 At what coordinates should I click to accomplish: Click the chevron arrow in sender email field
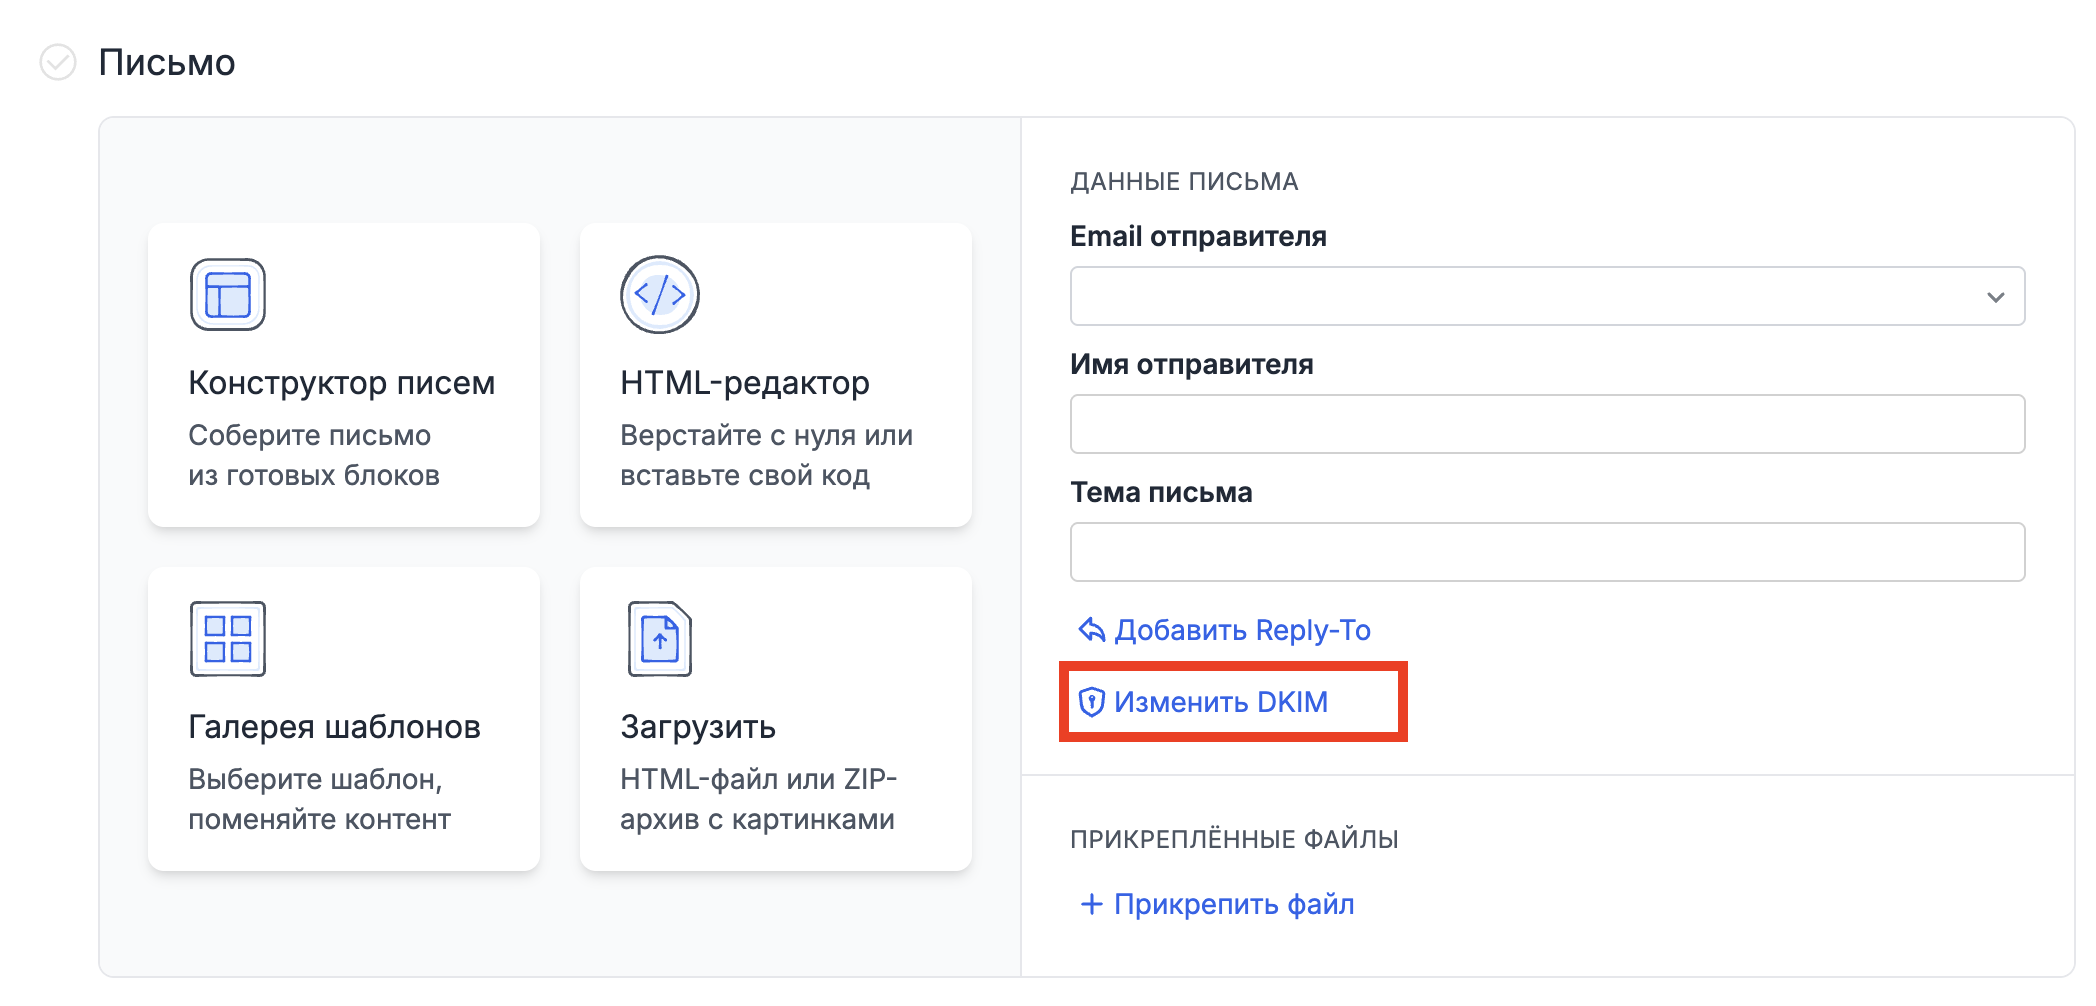click(1995, 297)
